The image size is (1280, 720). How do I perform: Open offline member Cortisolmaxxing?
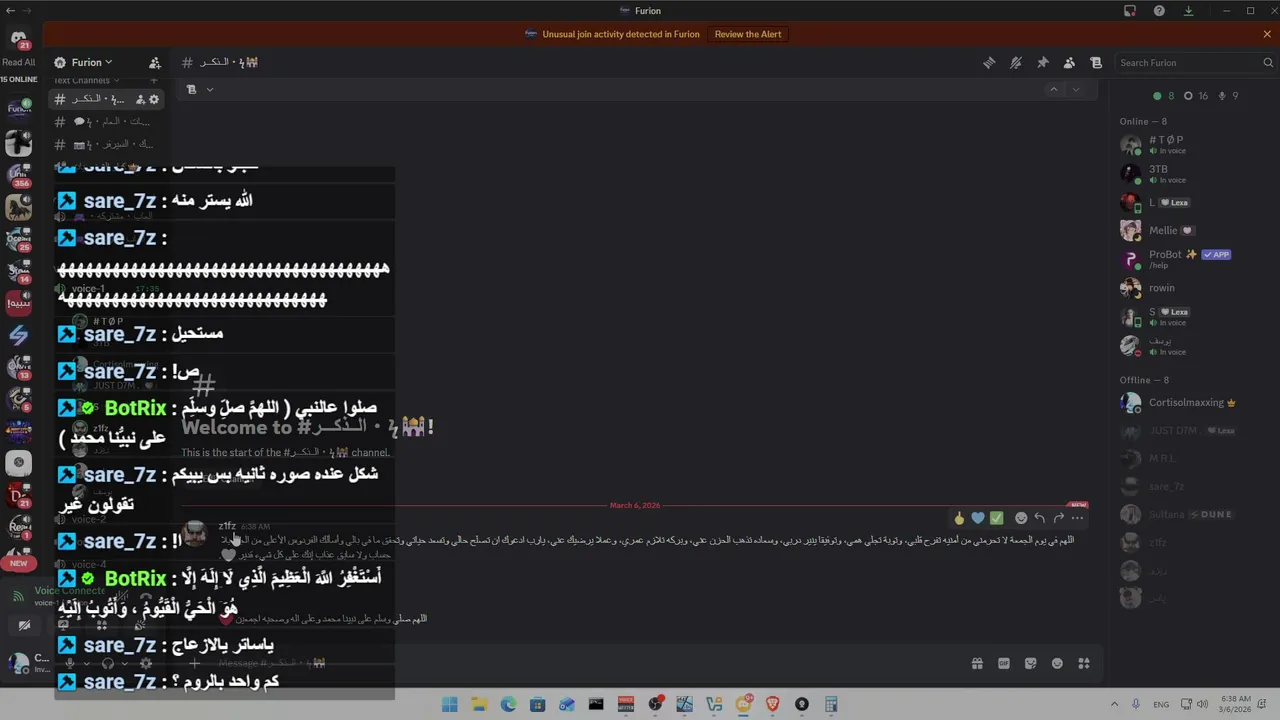point(1185,403)
